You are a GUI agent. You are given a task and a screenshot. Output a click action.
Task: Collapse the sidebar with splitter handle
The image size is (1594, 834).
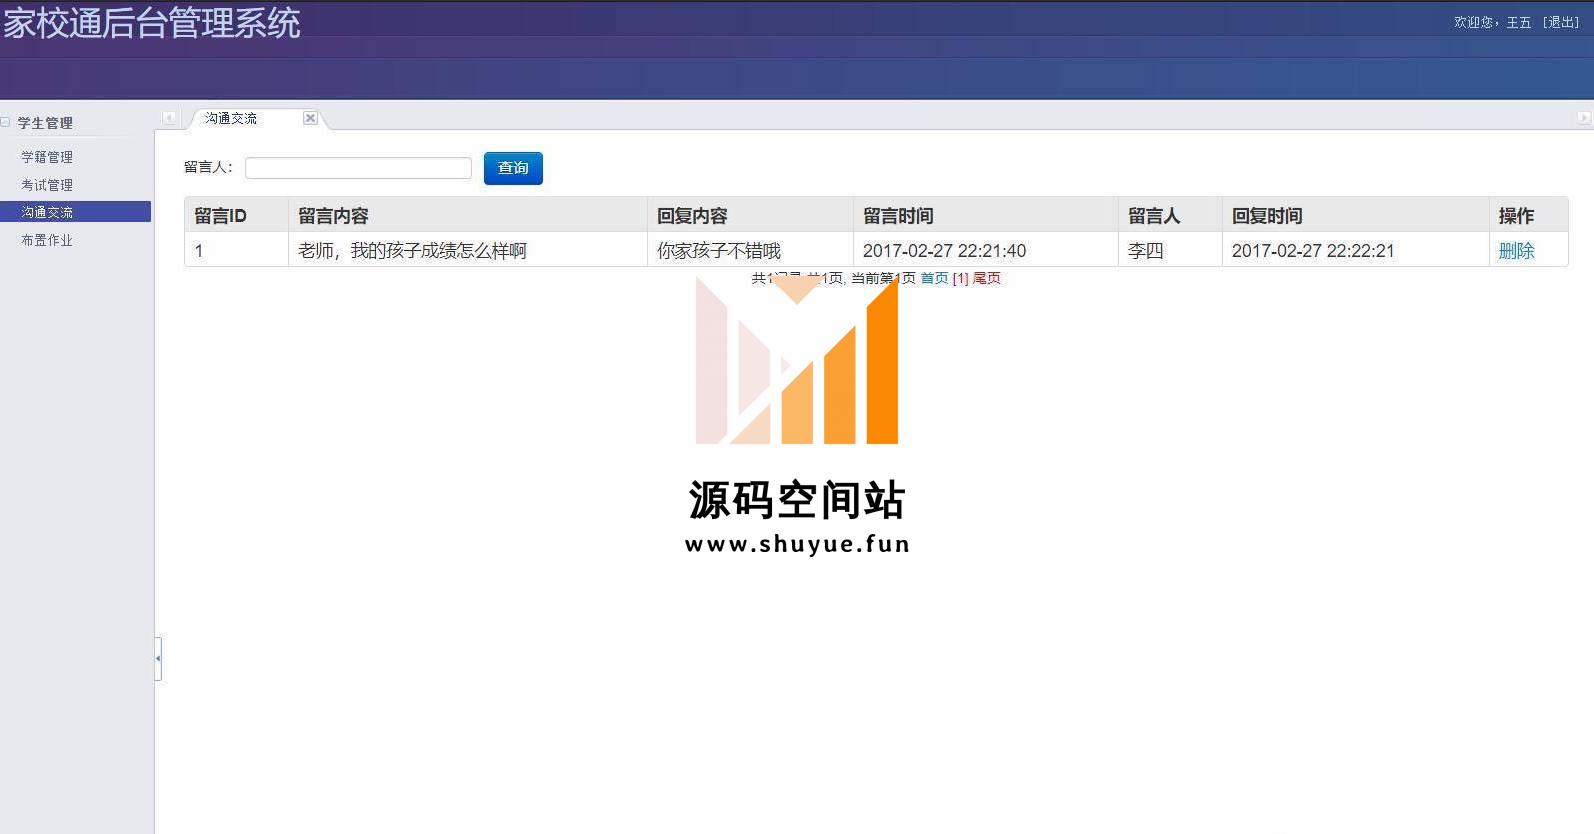[158, 658]
